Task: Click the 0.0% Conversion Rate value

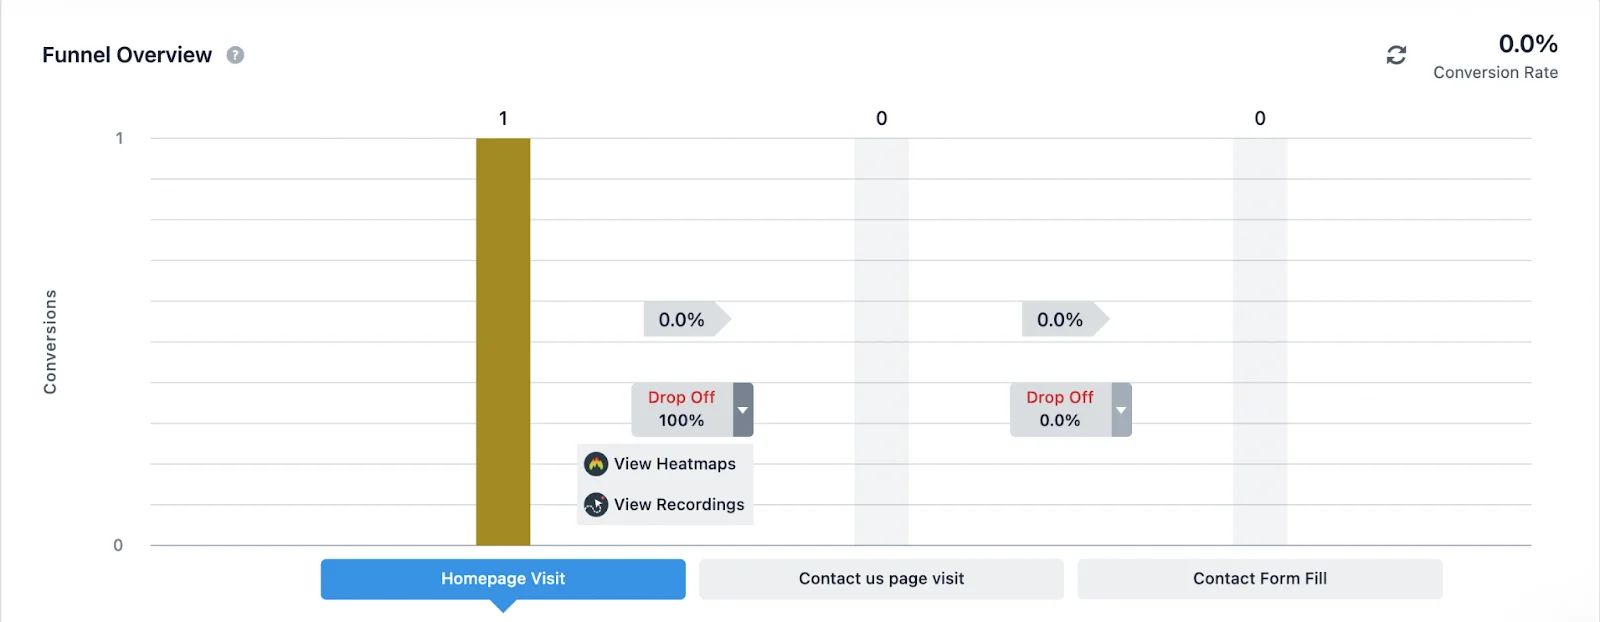Action: [x=1527, y=44]
